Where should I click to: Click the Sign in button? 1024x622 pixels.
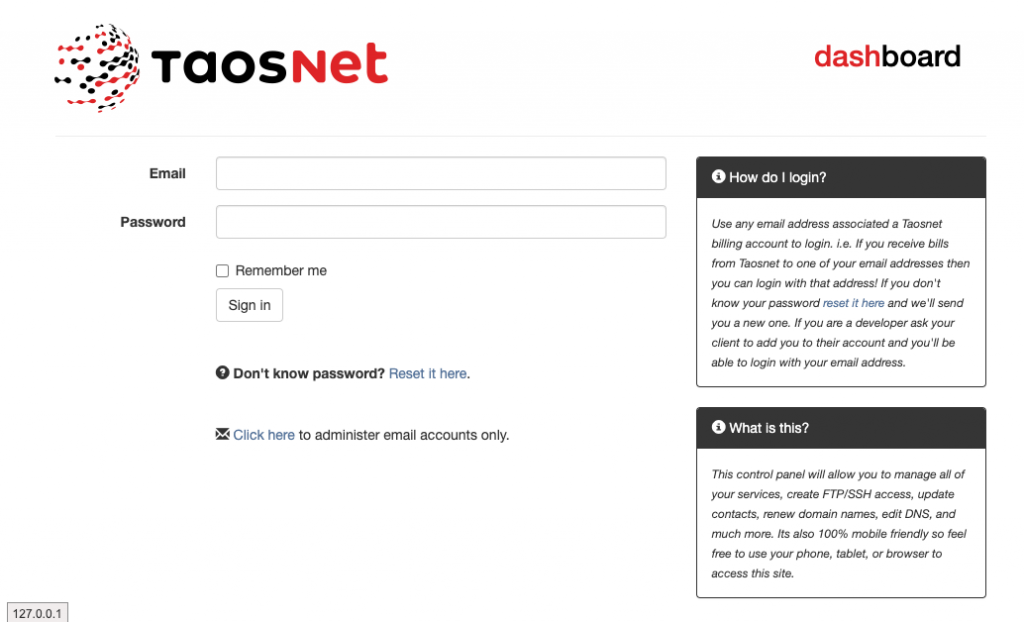point(249,305)
